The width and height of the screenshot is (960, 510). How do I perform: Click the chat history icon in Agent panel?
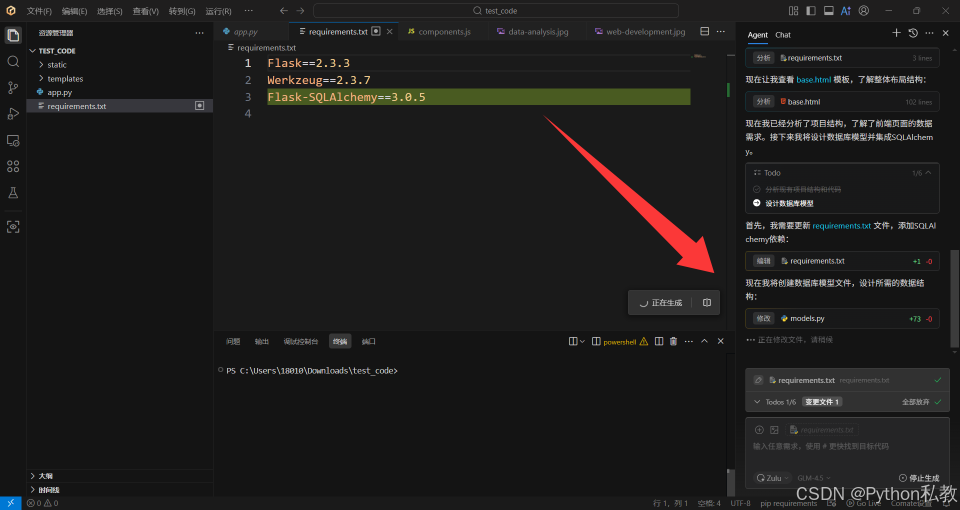click(912, 34)
